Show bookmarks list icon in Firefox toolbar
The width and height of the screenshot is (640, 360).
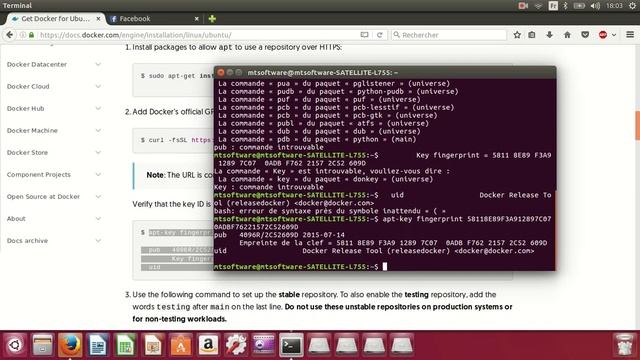pos(532,35)
